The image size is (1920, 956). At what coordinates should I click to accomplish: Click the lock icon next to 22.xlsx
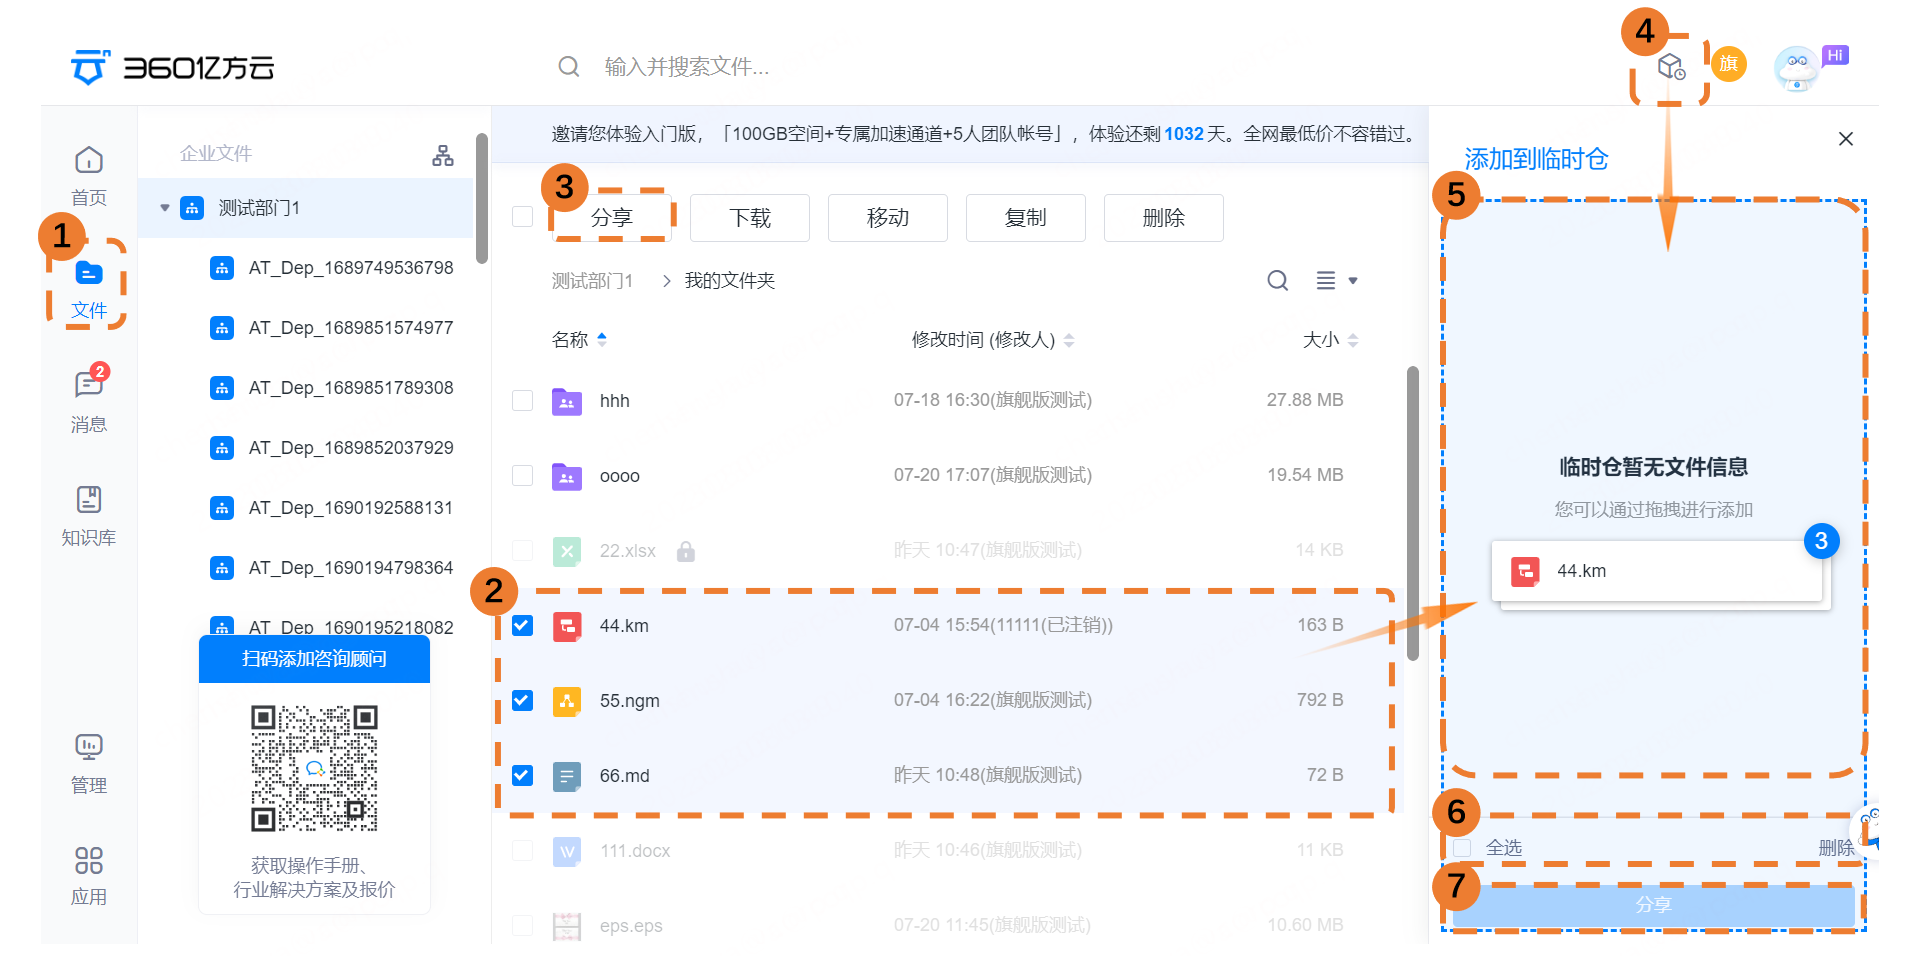tap(686, 551)
